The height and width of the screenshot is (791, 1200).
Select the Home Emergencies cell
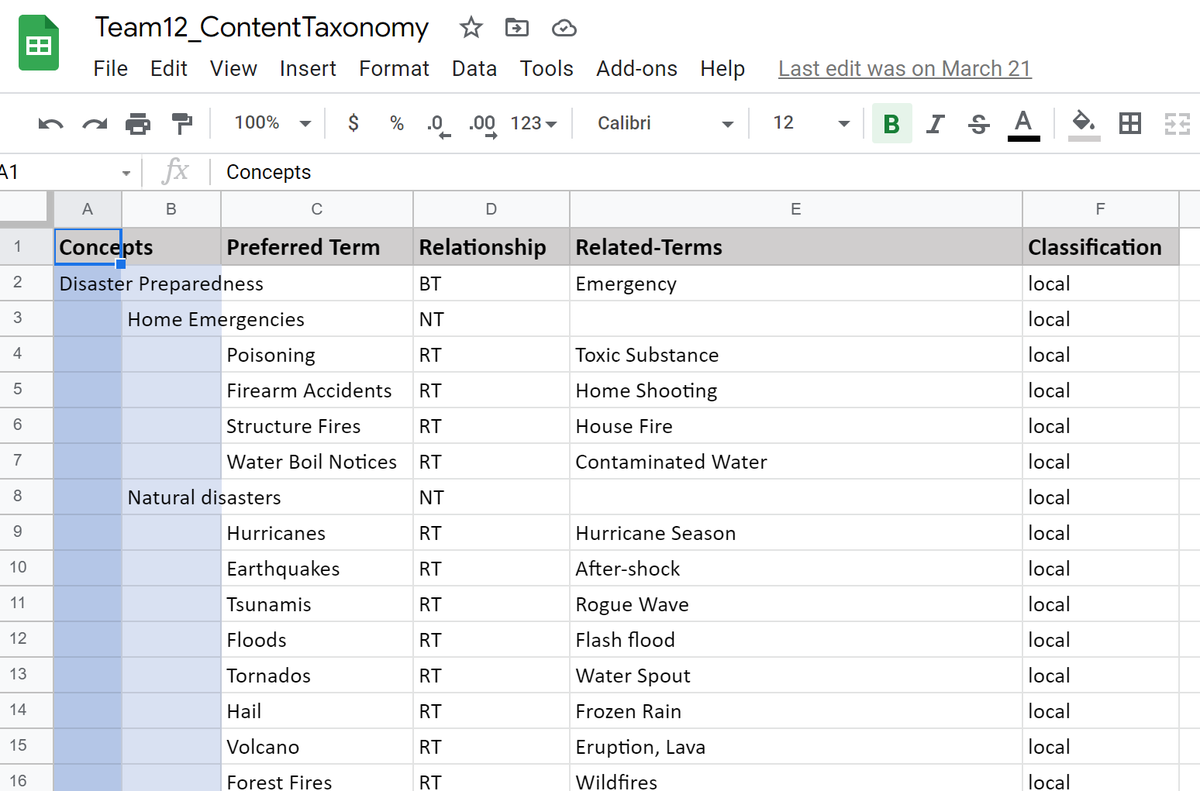pos(171,319)
